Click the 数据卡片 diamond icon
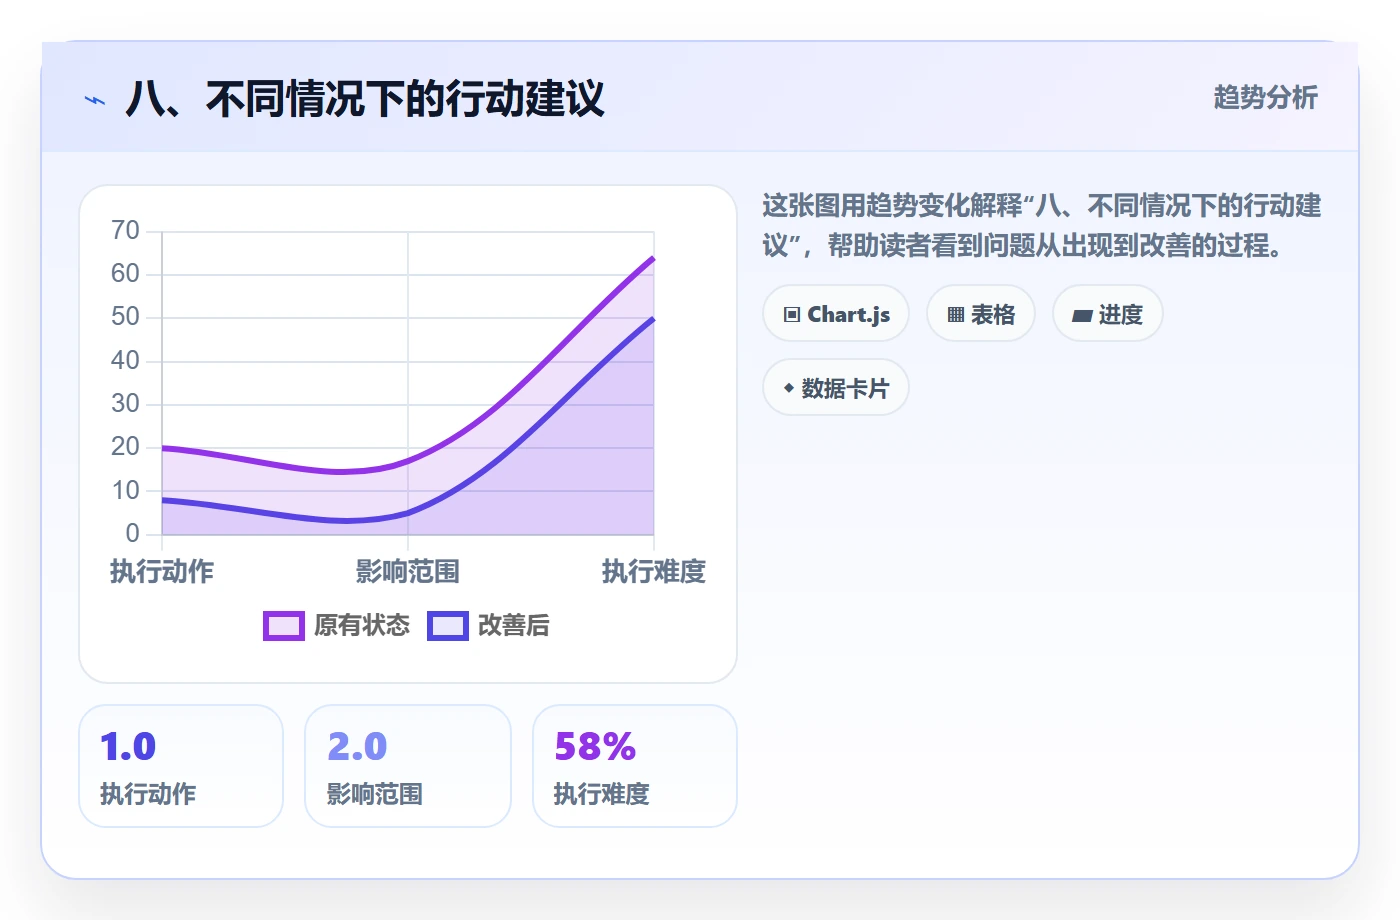Screen dimensions: 1400x920 (x=789, y=388)
